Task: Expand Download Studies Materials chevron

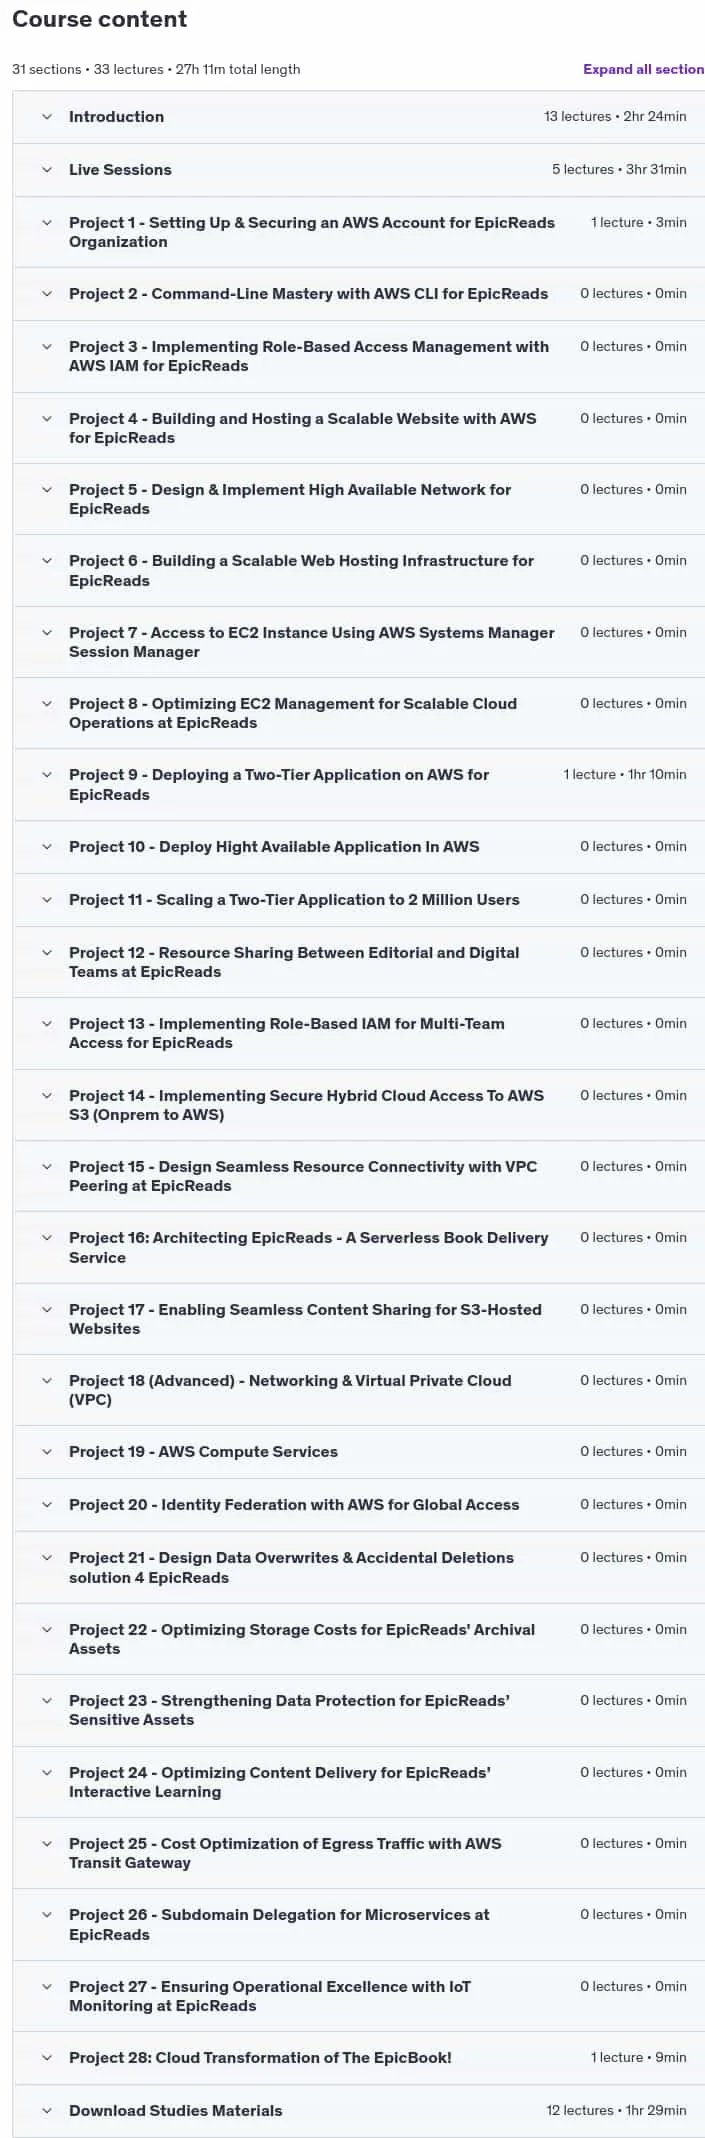Action: coord(47,2111)
